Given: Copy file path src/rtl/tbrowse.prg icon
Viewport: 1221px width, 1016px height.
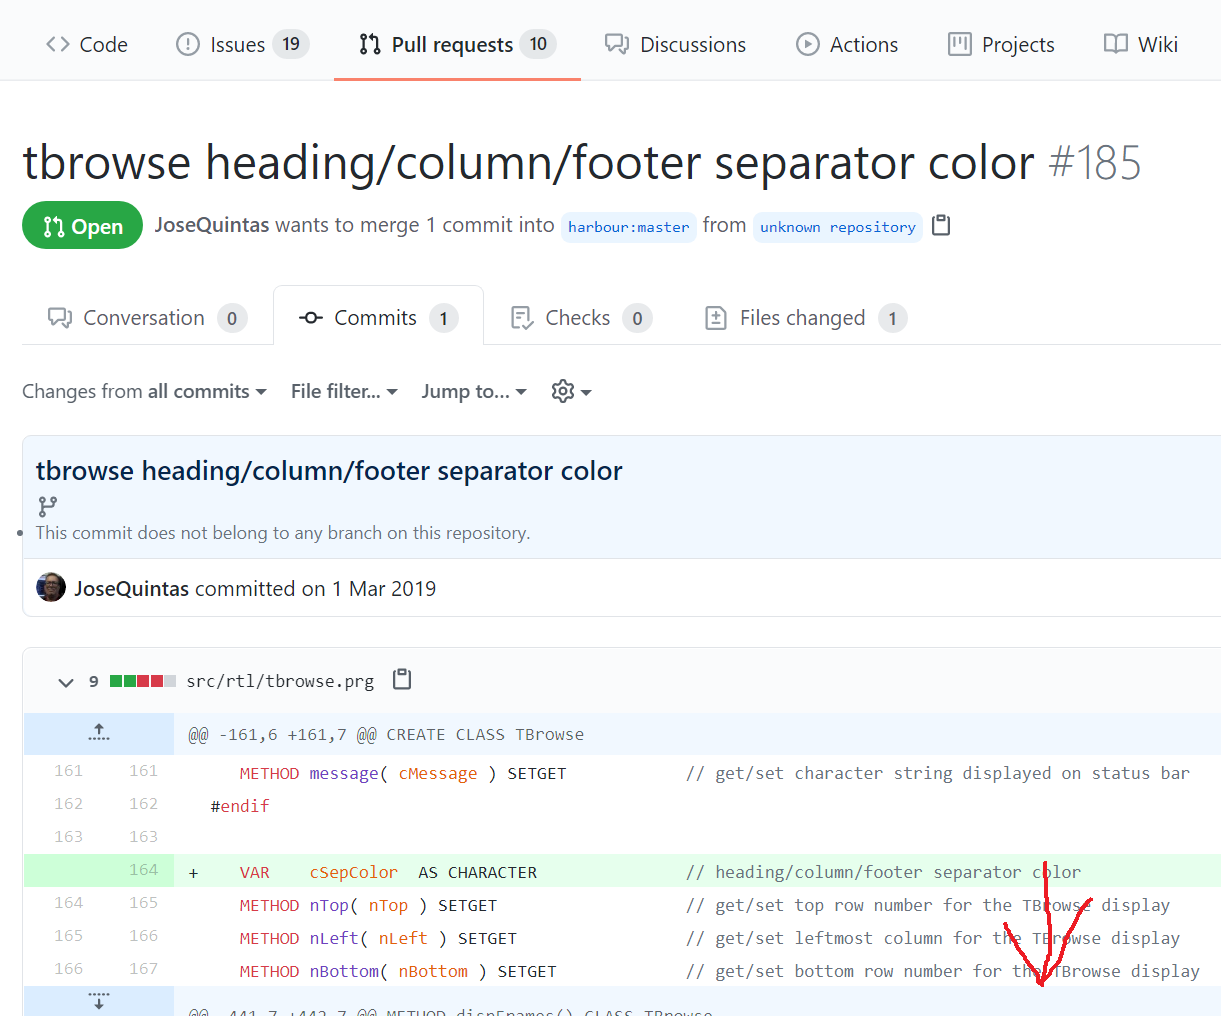Looking at the screenshot, I should tap(402, 680).
